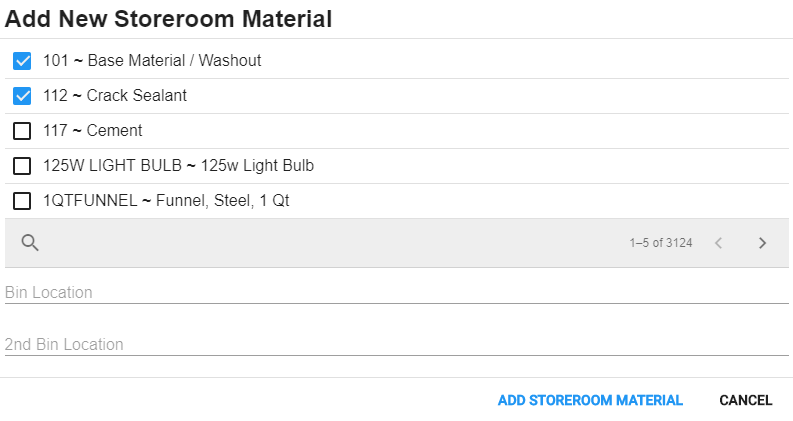Uncheck the 112 Crack Sealant checkbox
Viewport: 793px width, 421px height.
pos(22,96)
